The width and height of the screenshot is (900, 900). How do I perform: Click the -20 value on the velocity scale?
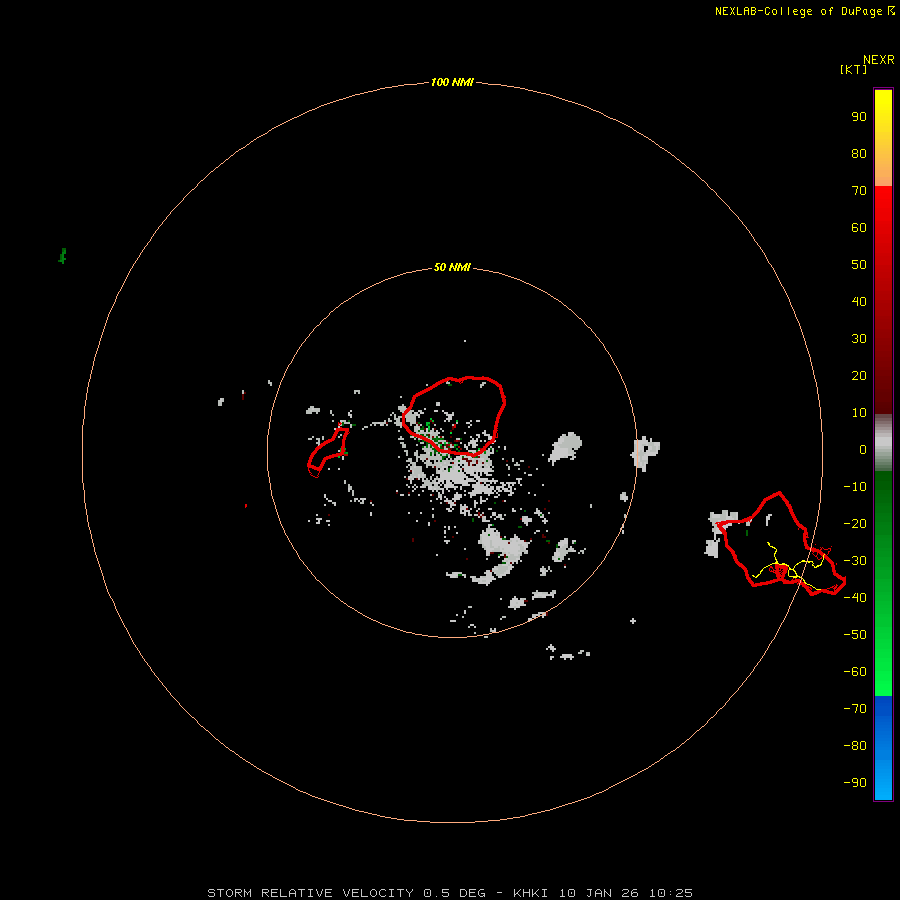pos(855,523)
